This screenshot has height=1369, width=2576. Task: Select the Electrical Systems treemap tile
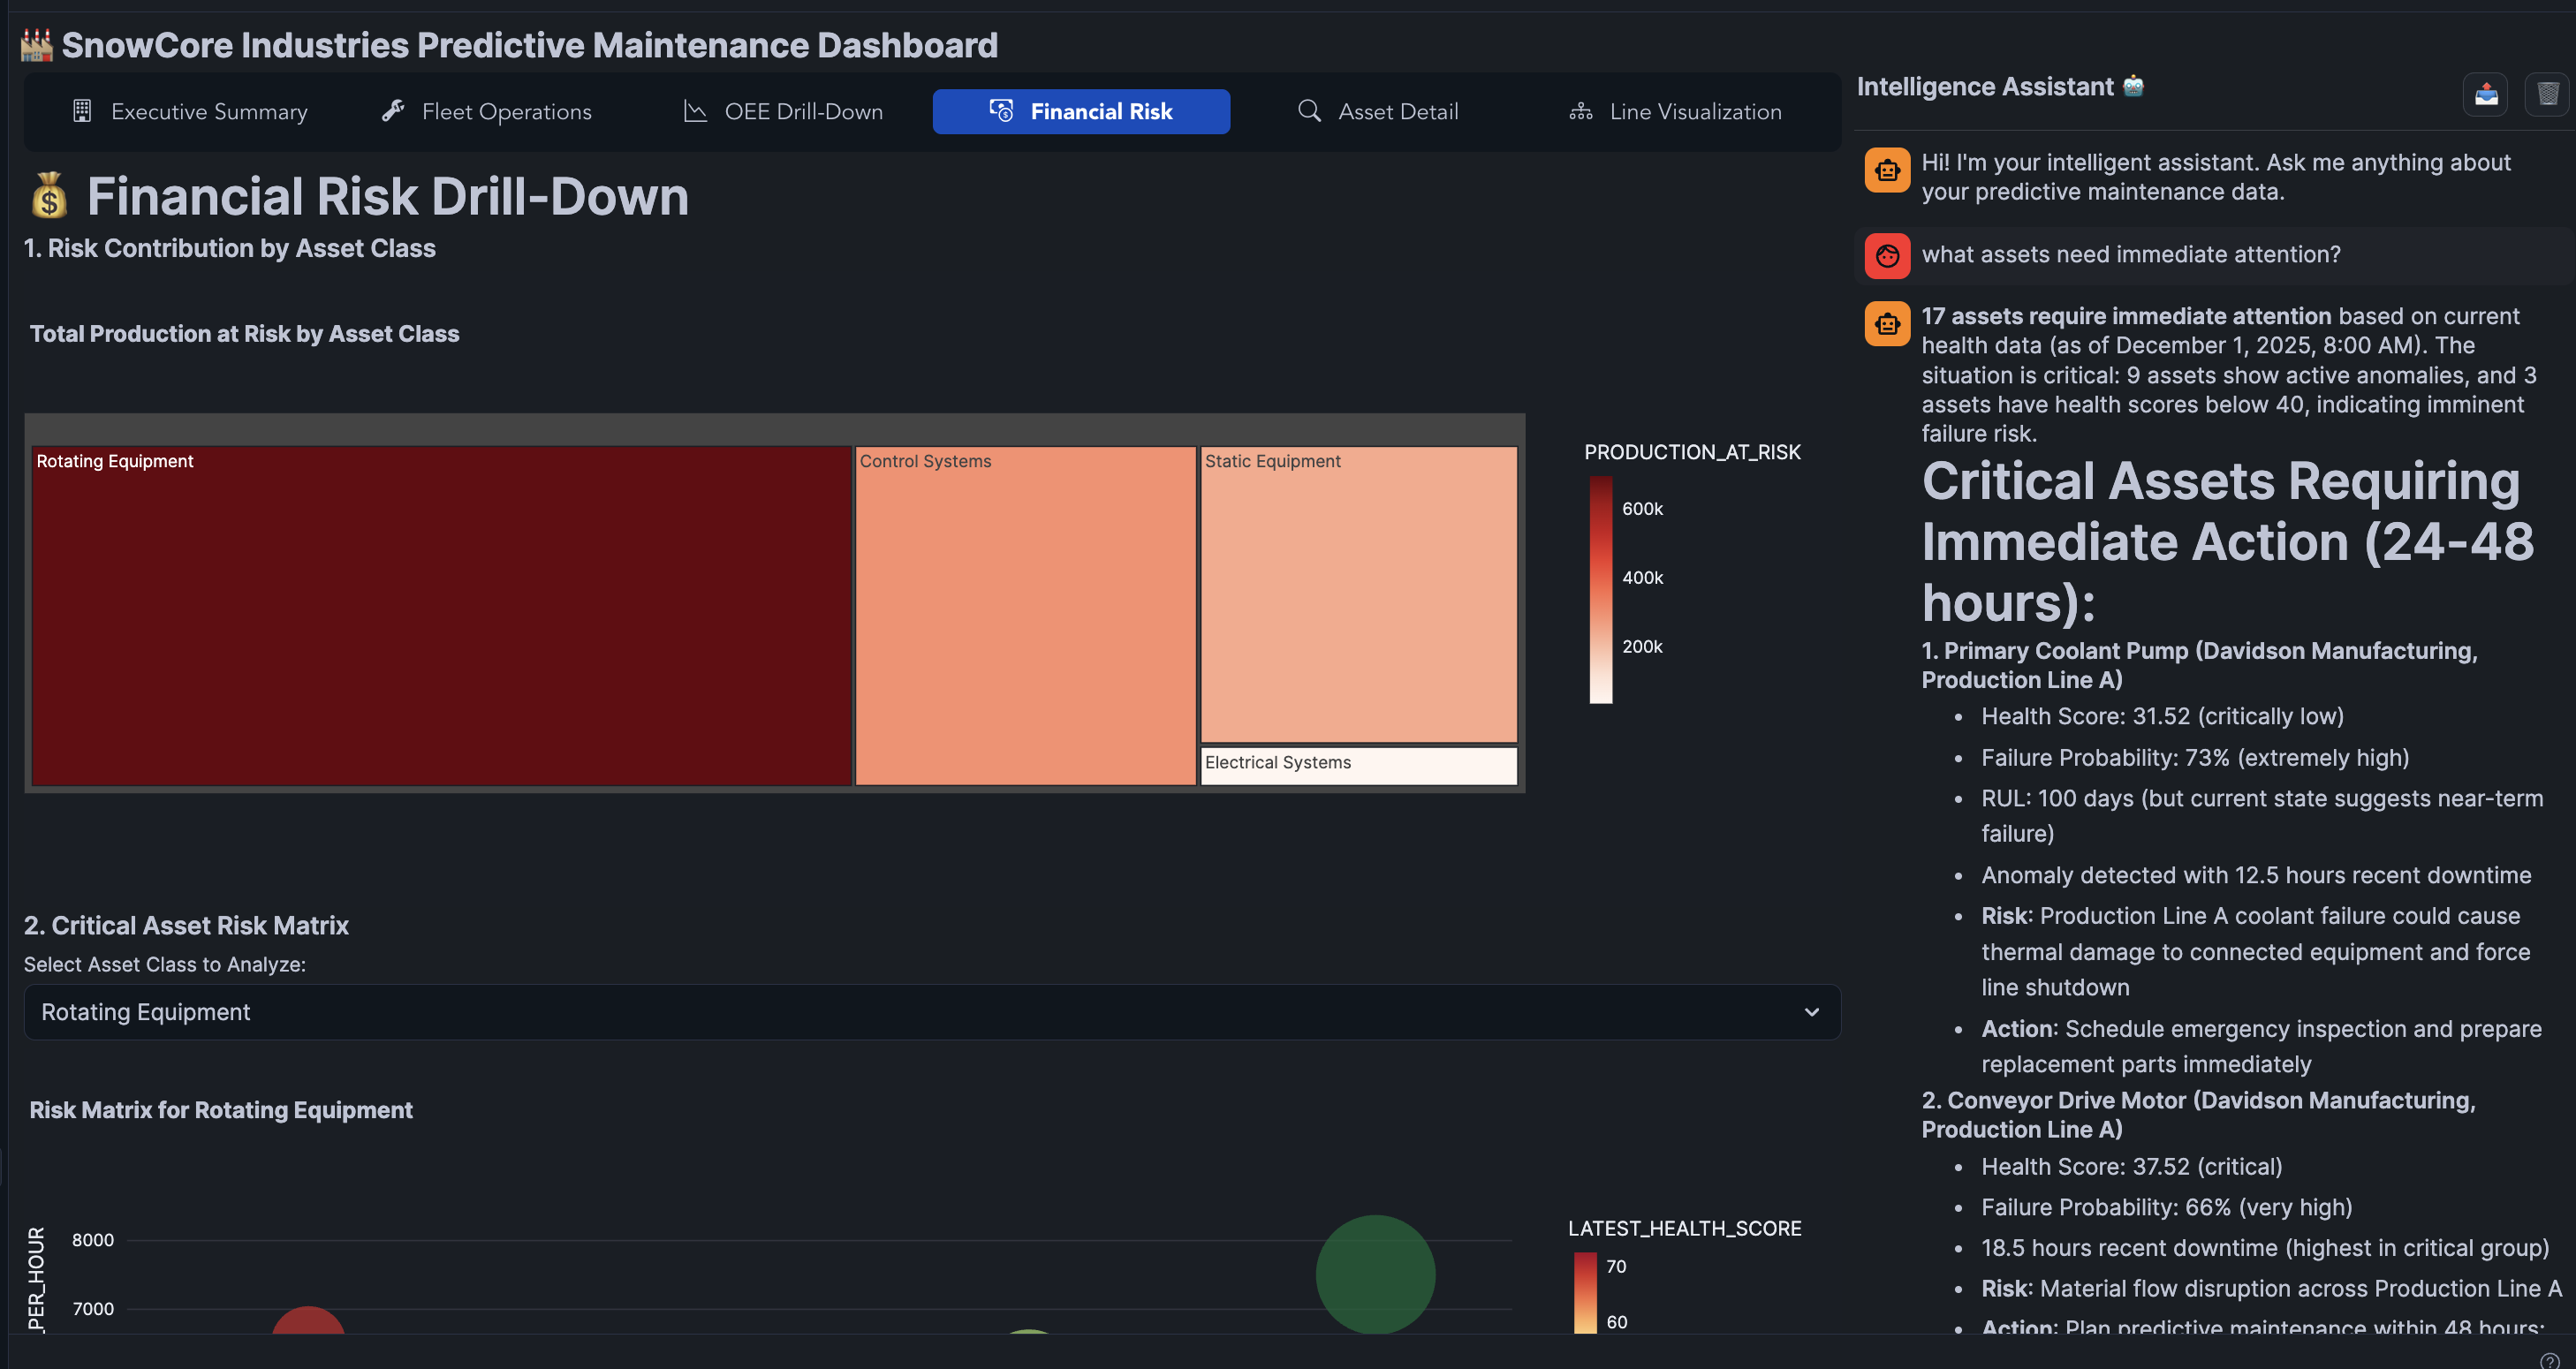pyautogui.click(x=1358, y=765)
